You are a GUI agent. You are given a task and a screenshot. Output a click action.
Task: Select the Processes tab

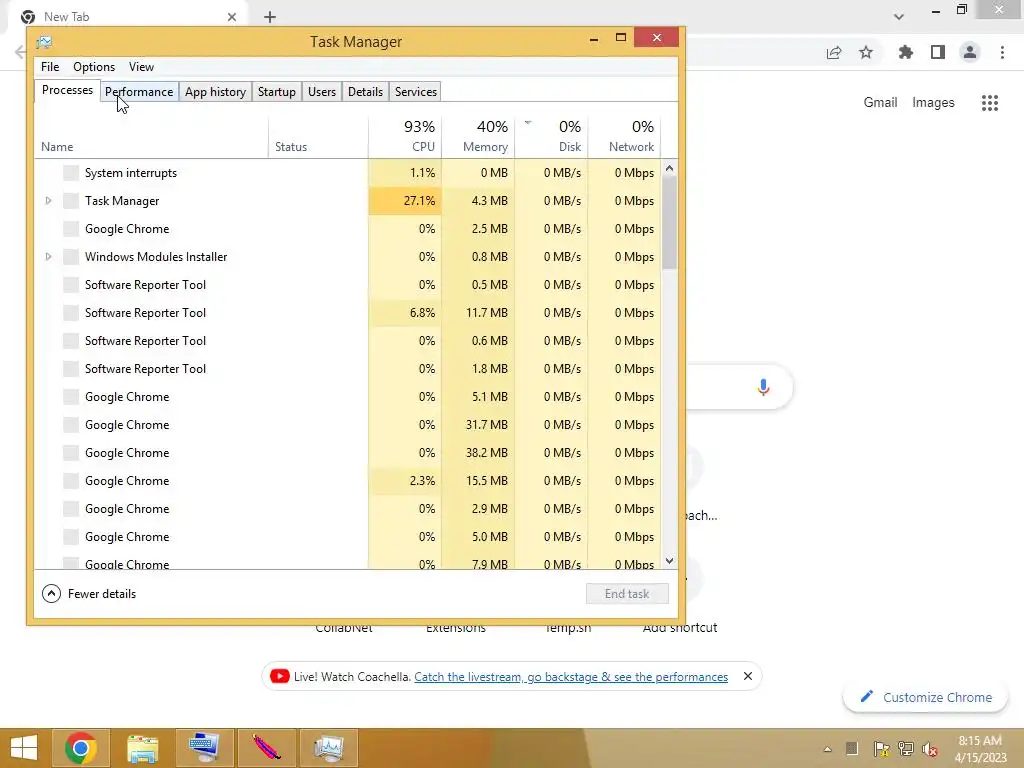pos(67,90)
